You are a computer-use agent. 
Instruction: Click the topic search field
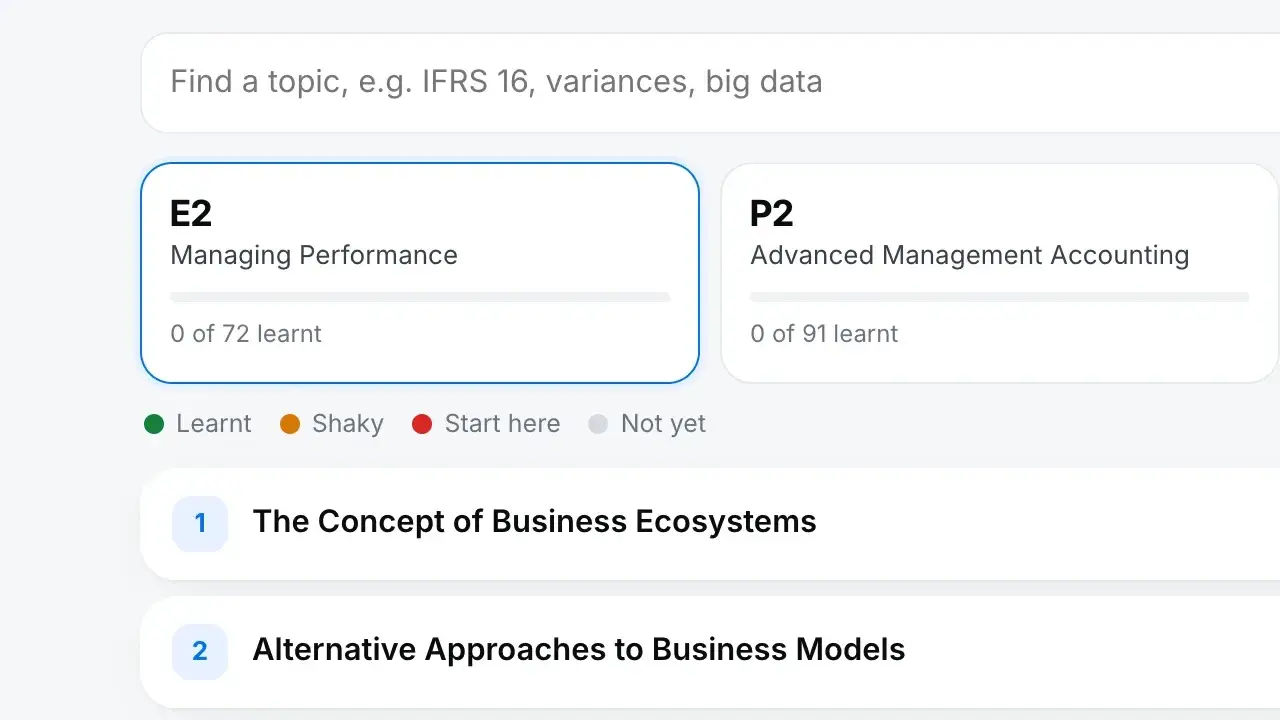(710, 82)
